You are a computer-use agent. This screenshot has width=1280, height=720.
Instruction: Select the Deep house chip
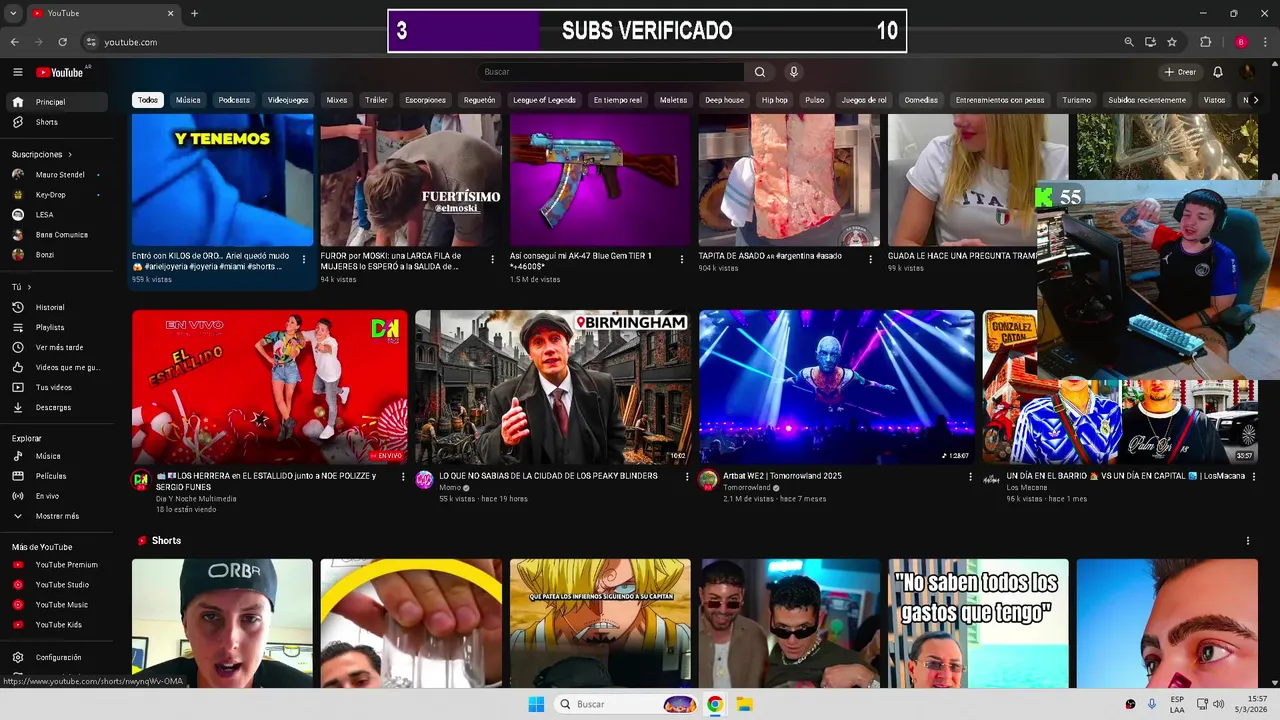point(724,100)
